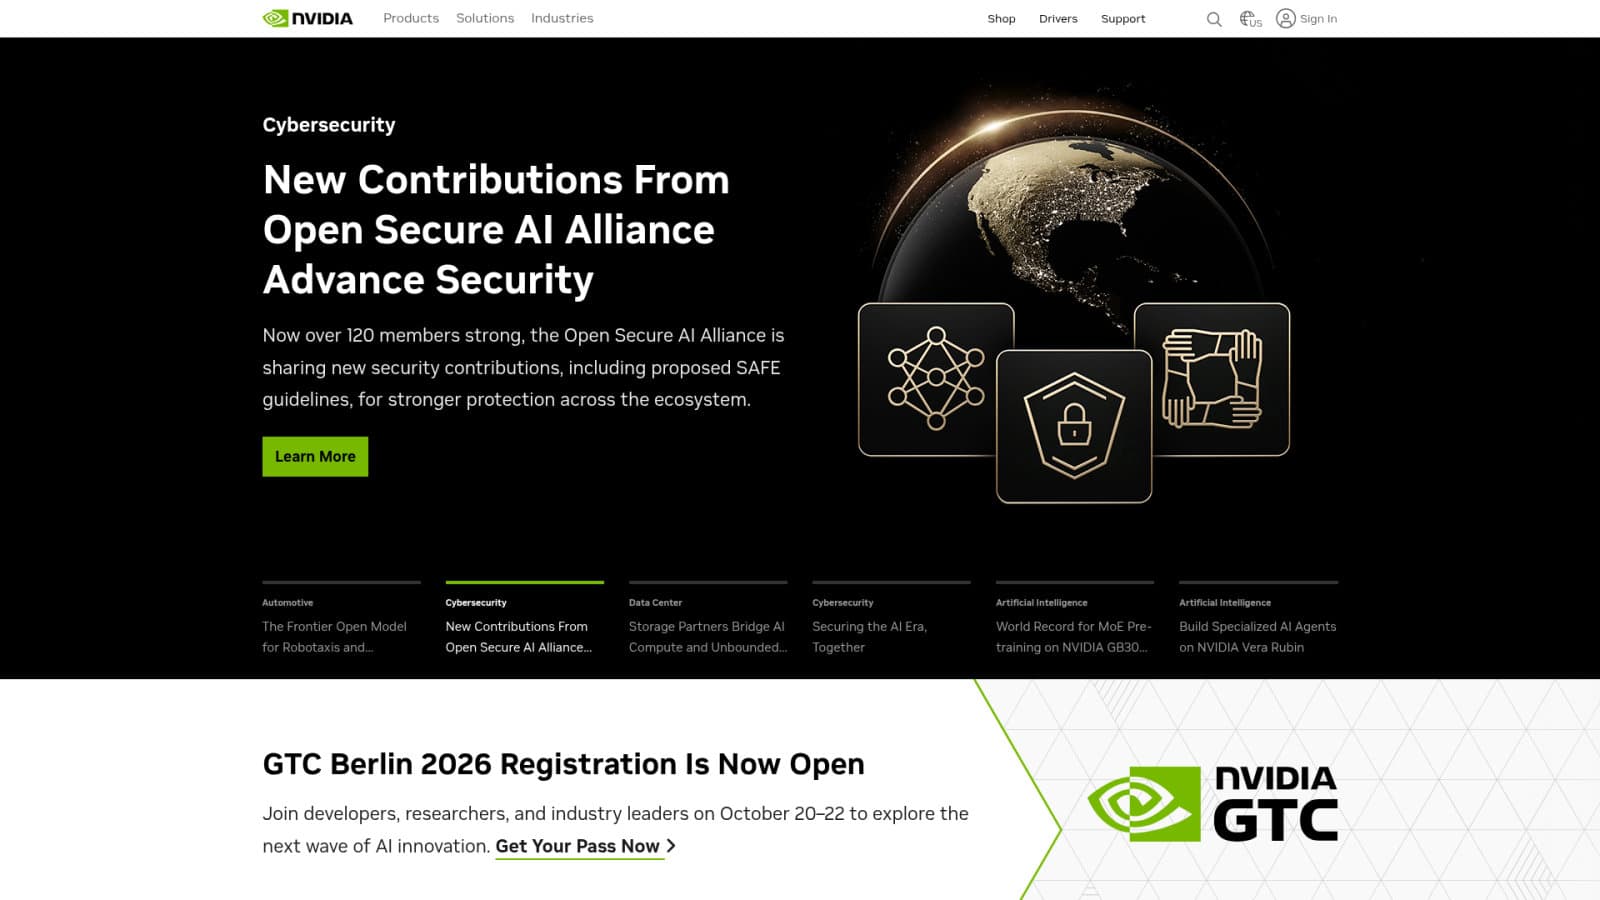Screen dimensions: 1600x900
Task: Click the user account avatar icon
Action: point(1286,18)
